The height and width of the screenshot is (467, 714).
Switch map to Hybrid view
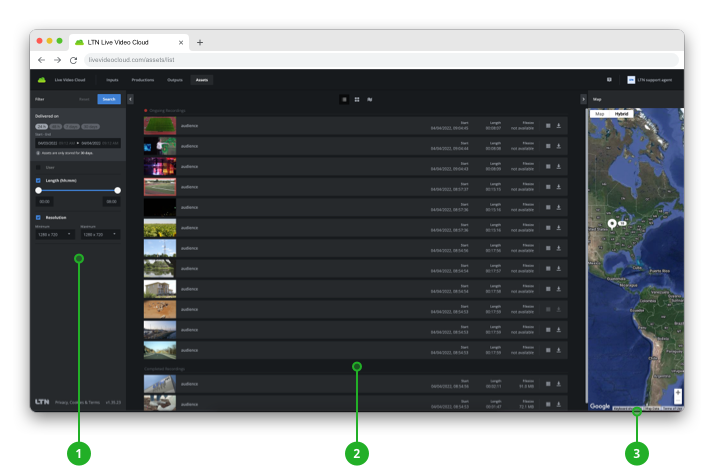click(622, 115)
